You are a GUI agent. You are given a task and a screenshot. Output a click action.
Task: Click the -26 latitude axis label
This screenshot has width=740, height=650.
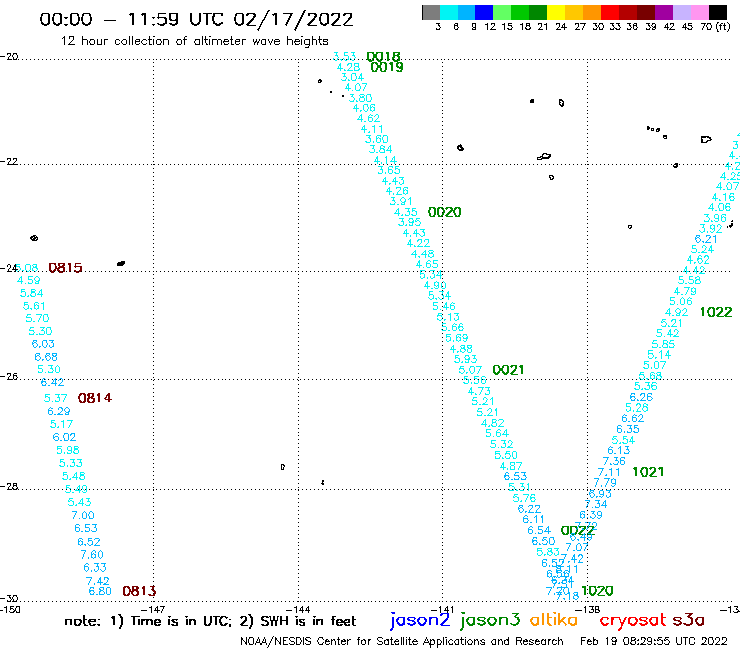point(9,377)
